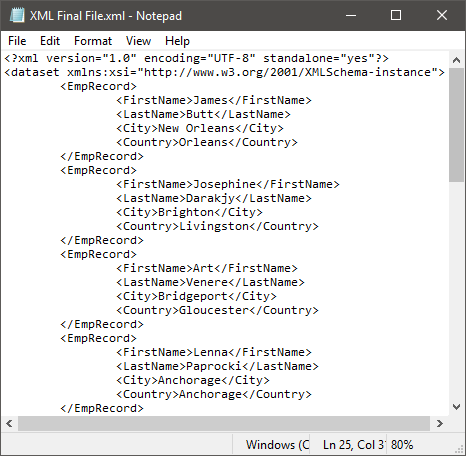This screenshot has height=456, width=466.
Task: Click the LastName Darakjy line
Action: click(x=214, y=198)
